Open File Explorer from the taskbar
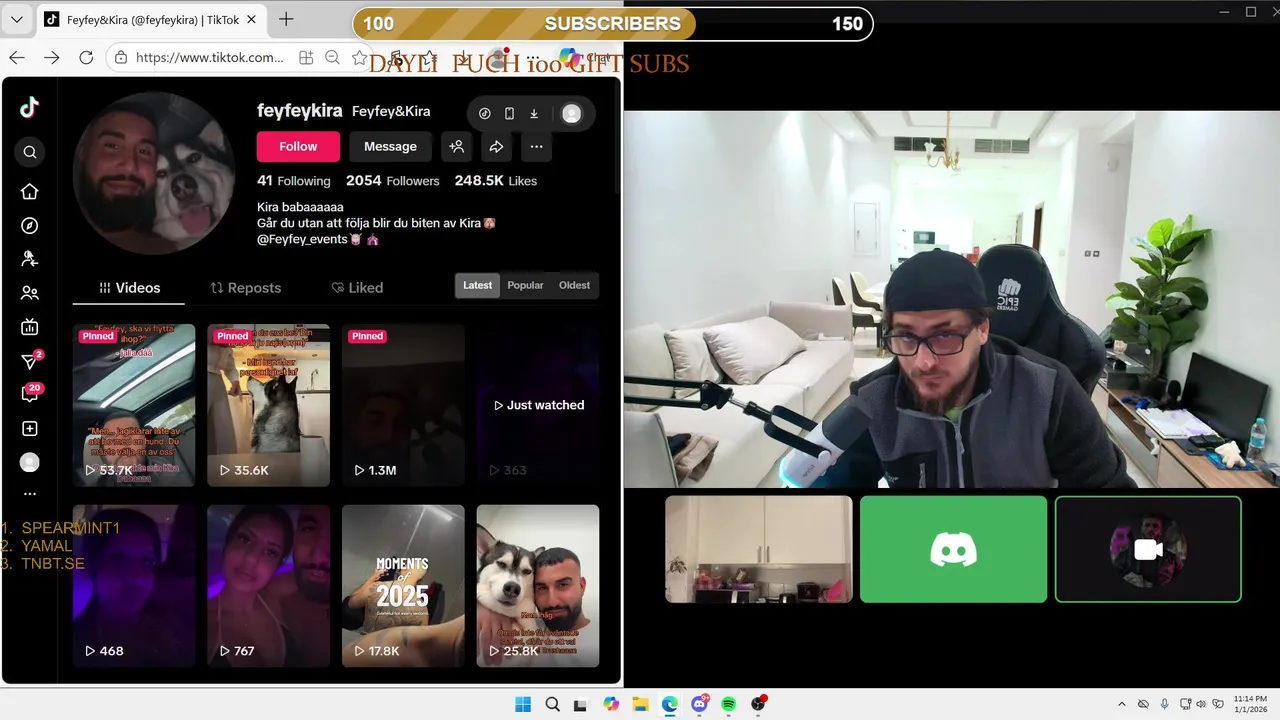1280x720 pixels. click(640, 704)
